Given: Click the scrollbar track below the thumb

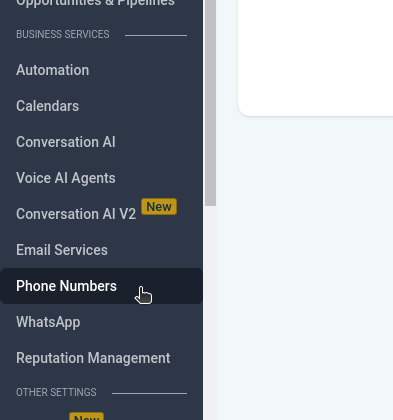Looking at the screenshot, I should pyautogui.click(x=210, y=313).
